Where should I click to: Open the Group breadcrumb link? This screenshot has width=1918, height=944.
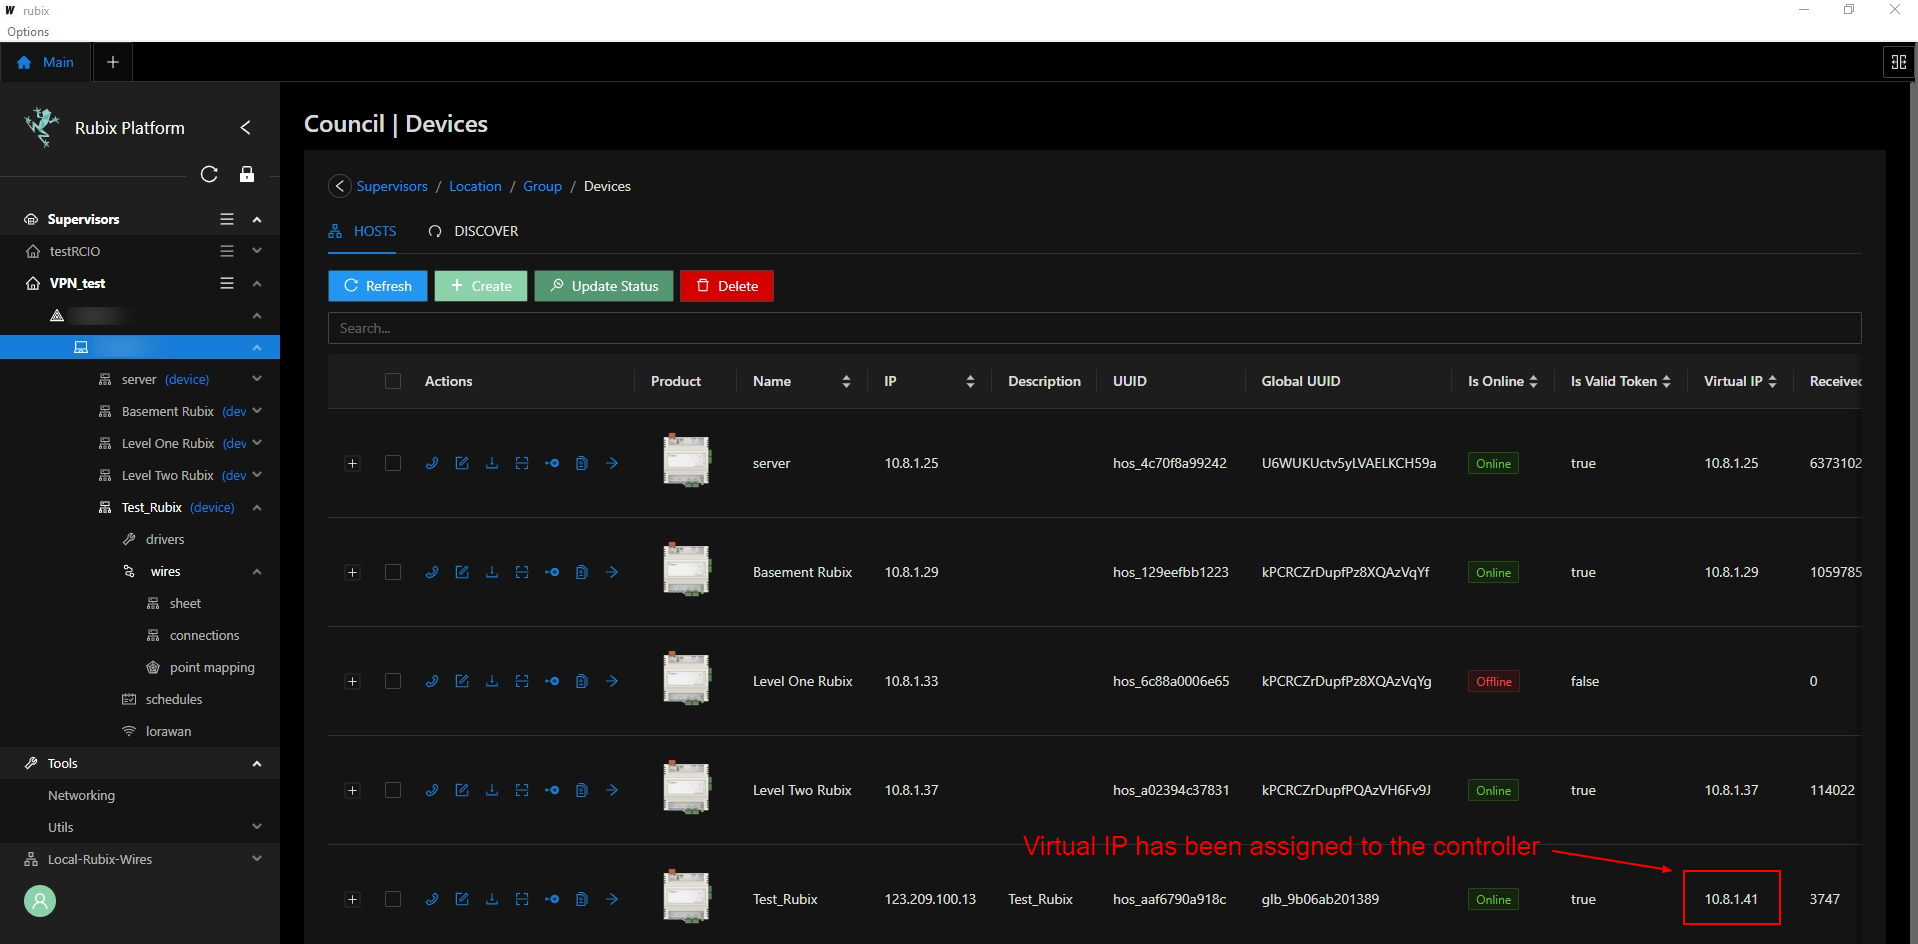pyautogui.click(x=542, y=186)
